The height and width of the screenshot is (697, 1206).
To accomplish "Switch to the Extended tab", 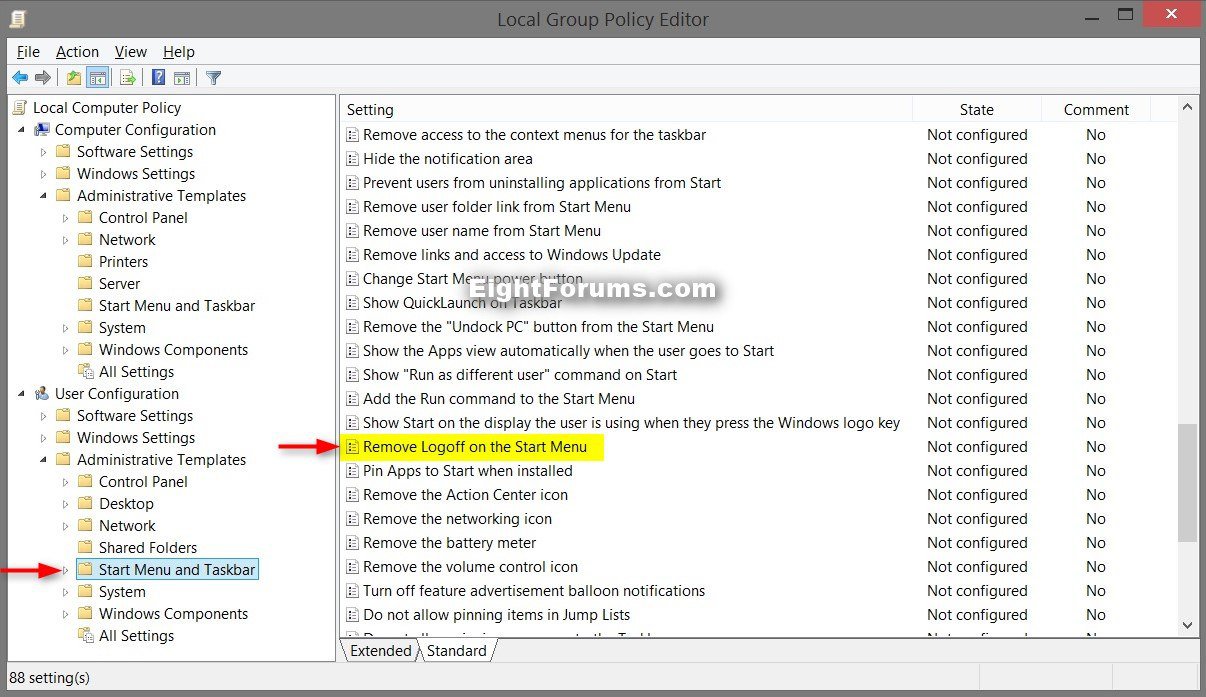I will [380, 650].
